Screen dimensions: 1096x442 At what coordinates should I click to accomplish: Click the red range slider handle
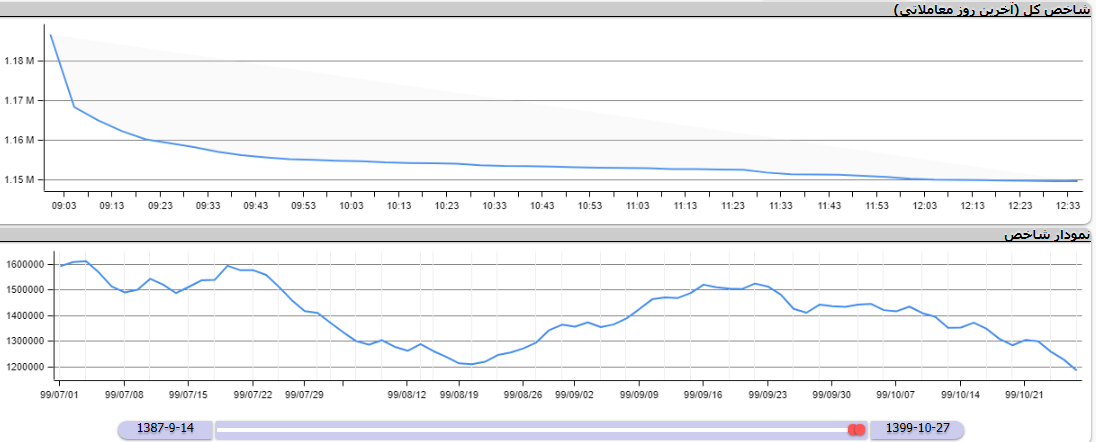point(856,429)
